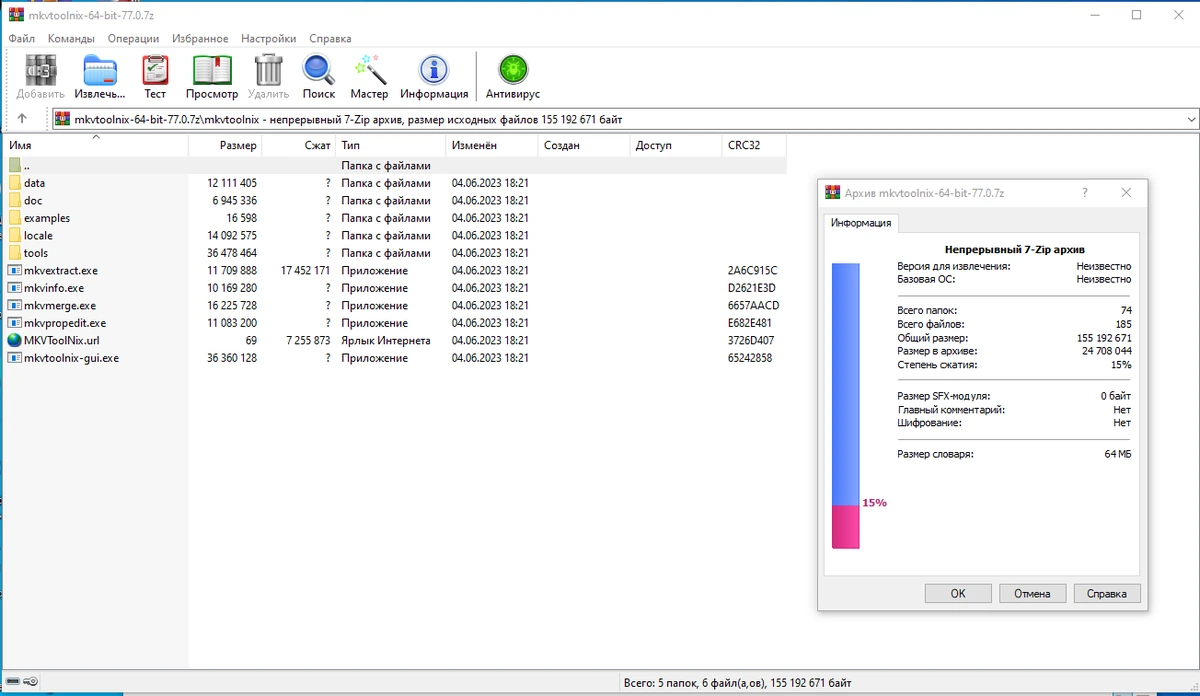Sort by the CRC32 column header
1200x696 pixels.
754,145
